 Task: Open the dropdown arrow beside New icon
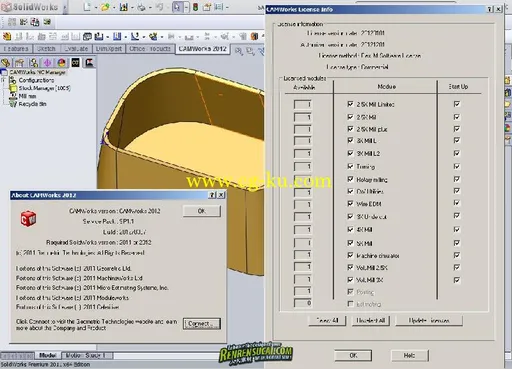point(95,7)
